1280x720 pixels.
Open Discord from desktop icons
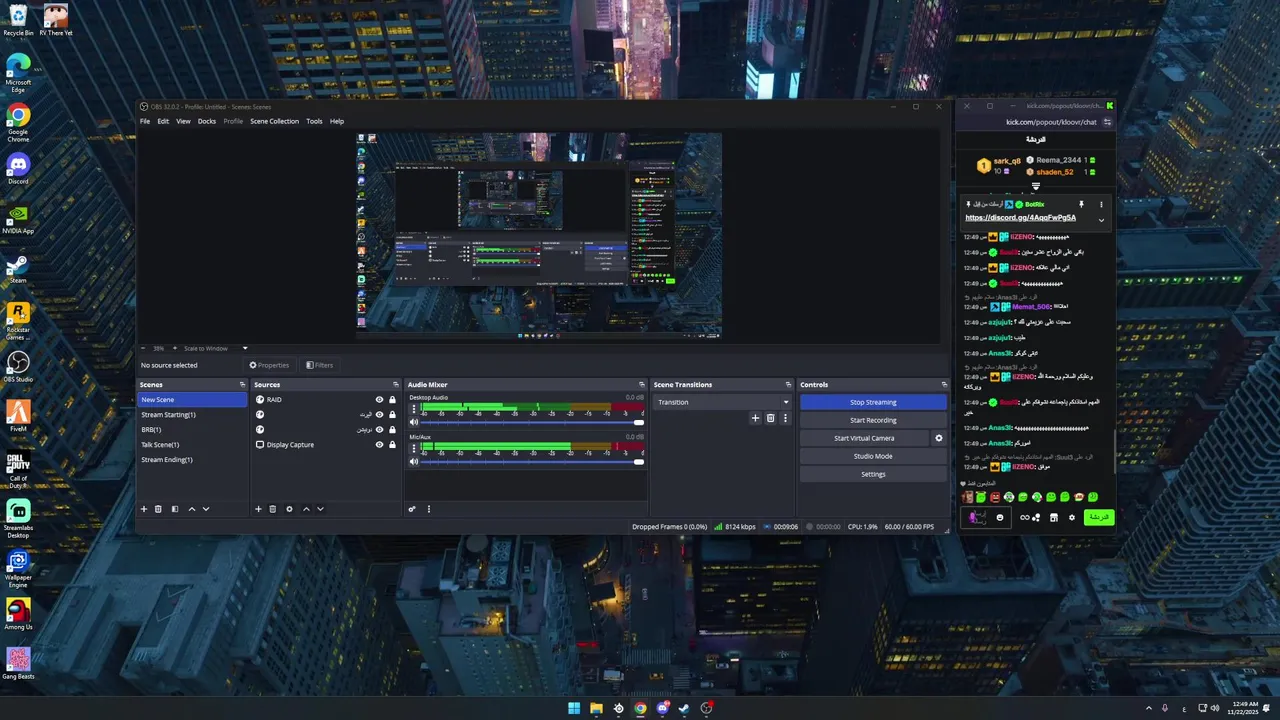coord(18,167)
